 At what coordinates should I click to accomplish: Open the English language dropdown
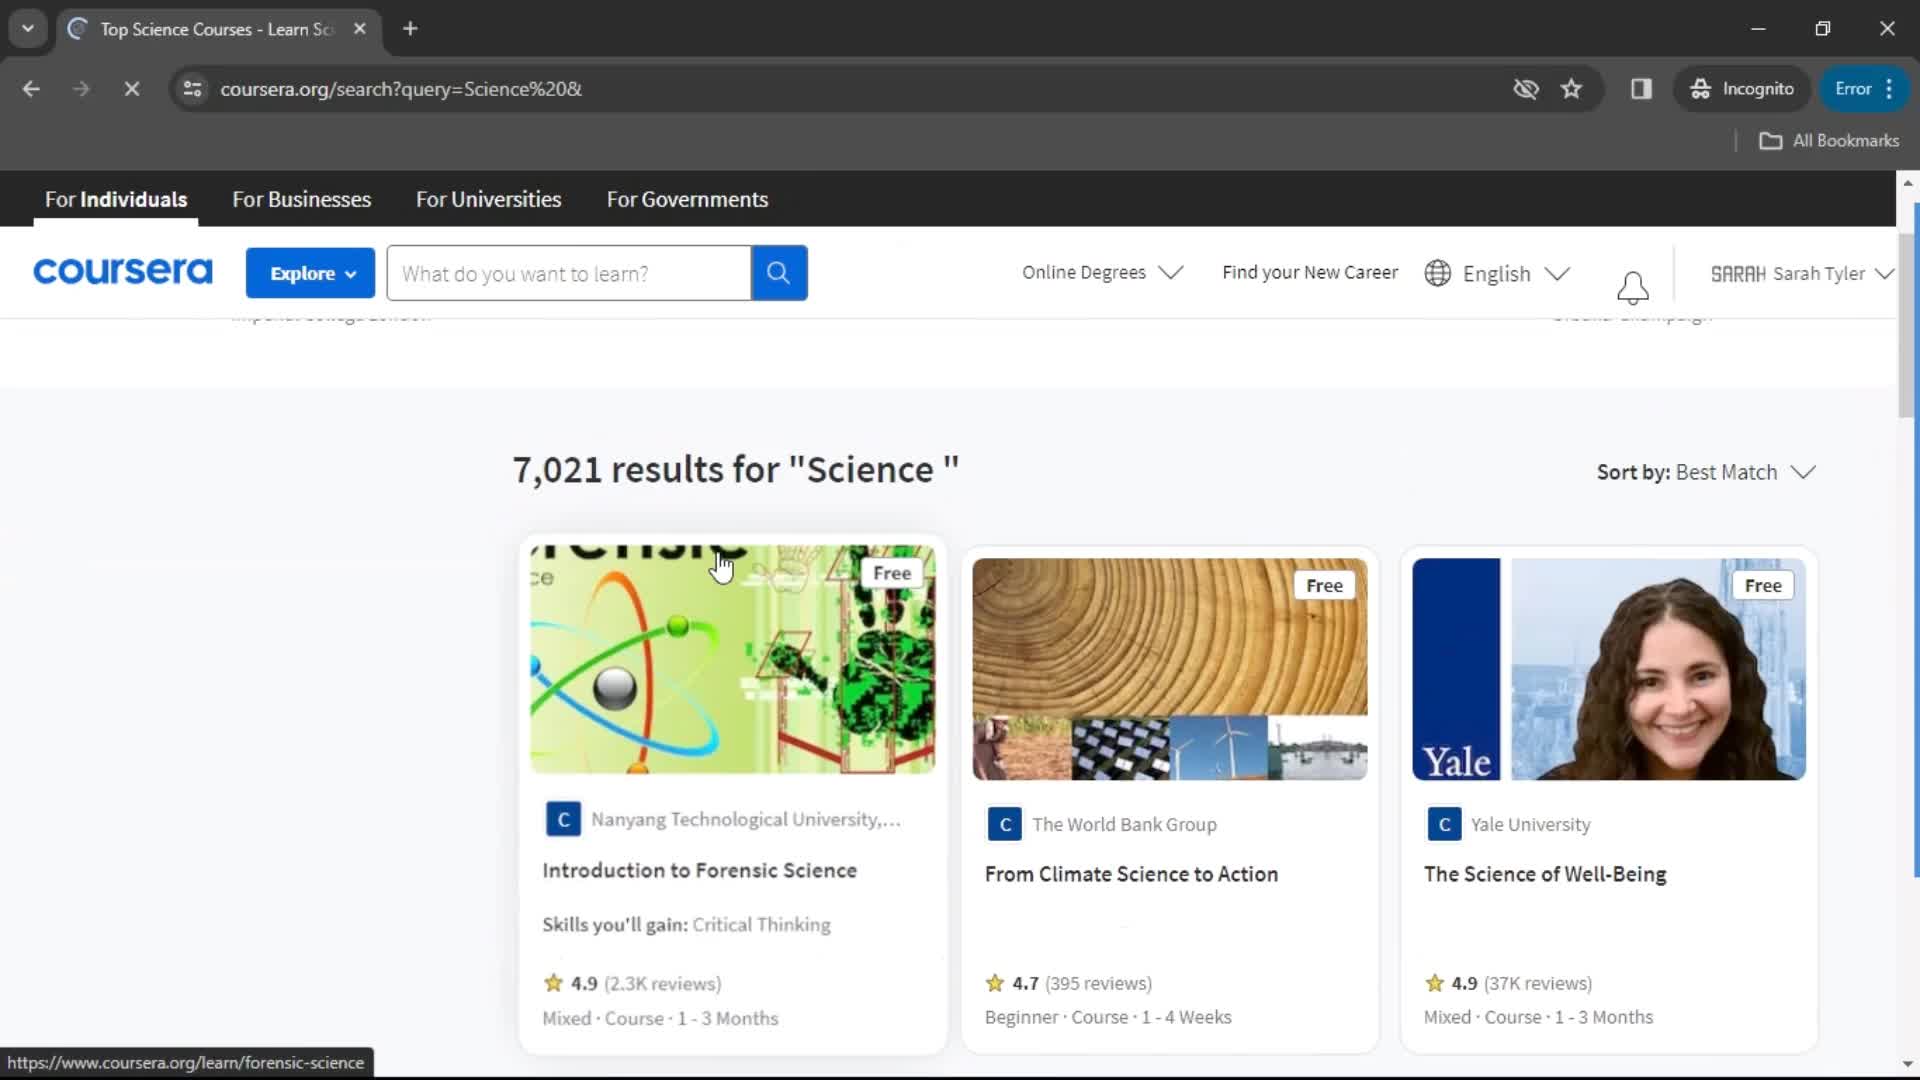pos(1515,273)
